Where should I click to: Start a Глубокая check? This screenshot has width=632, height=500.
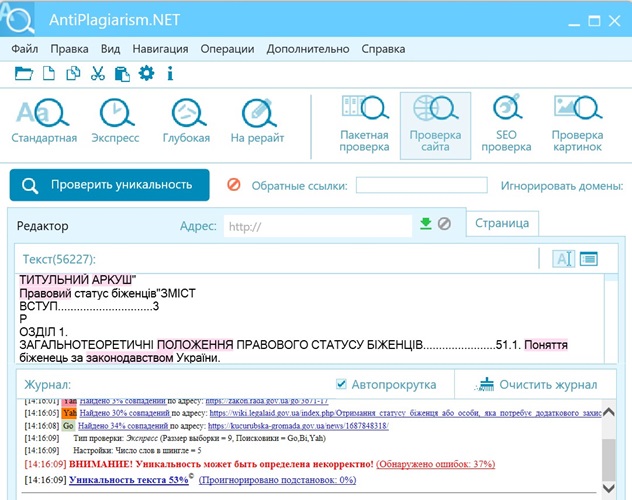point(186,121)
